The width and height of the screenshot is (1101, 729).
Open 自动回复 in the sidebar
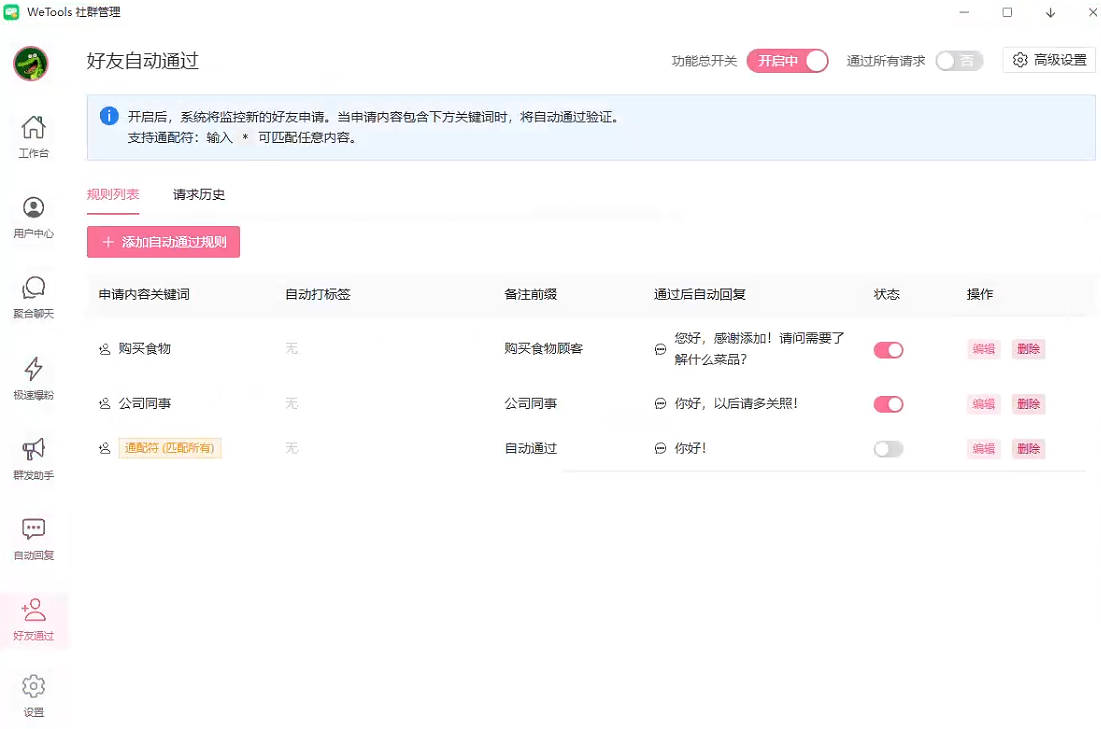click(x=33, y=538)
